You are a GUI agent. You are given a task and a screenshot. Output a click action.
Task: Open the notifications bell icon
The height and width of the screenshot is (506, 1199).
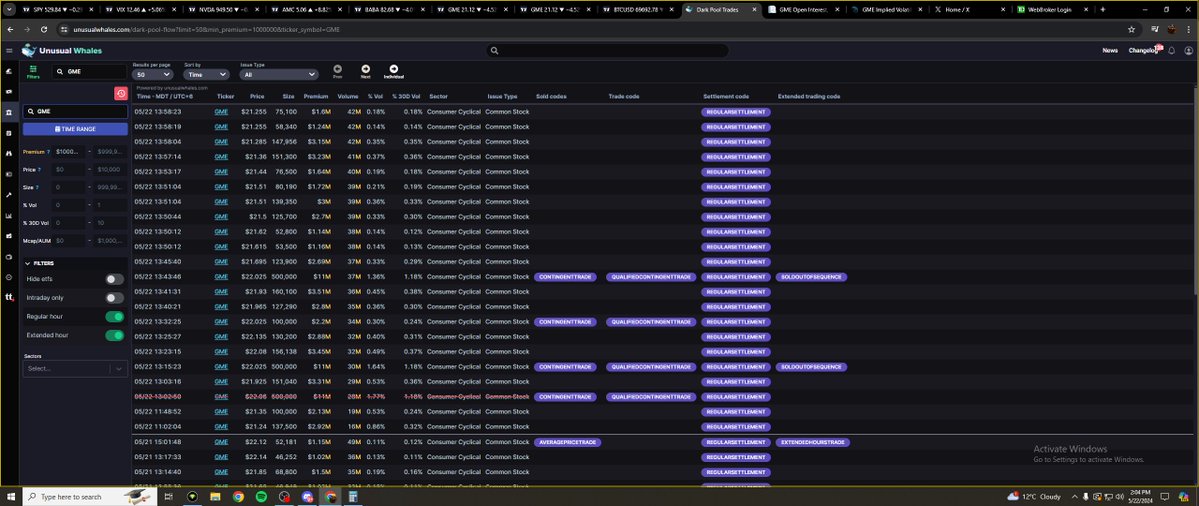coord(1171,50)
